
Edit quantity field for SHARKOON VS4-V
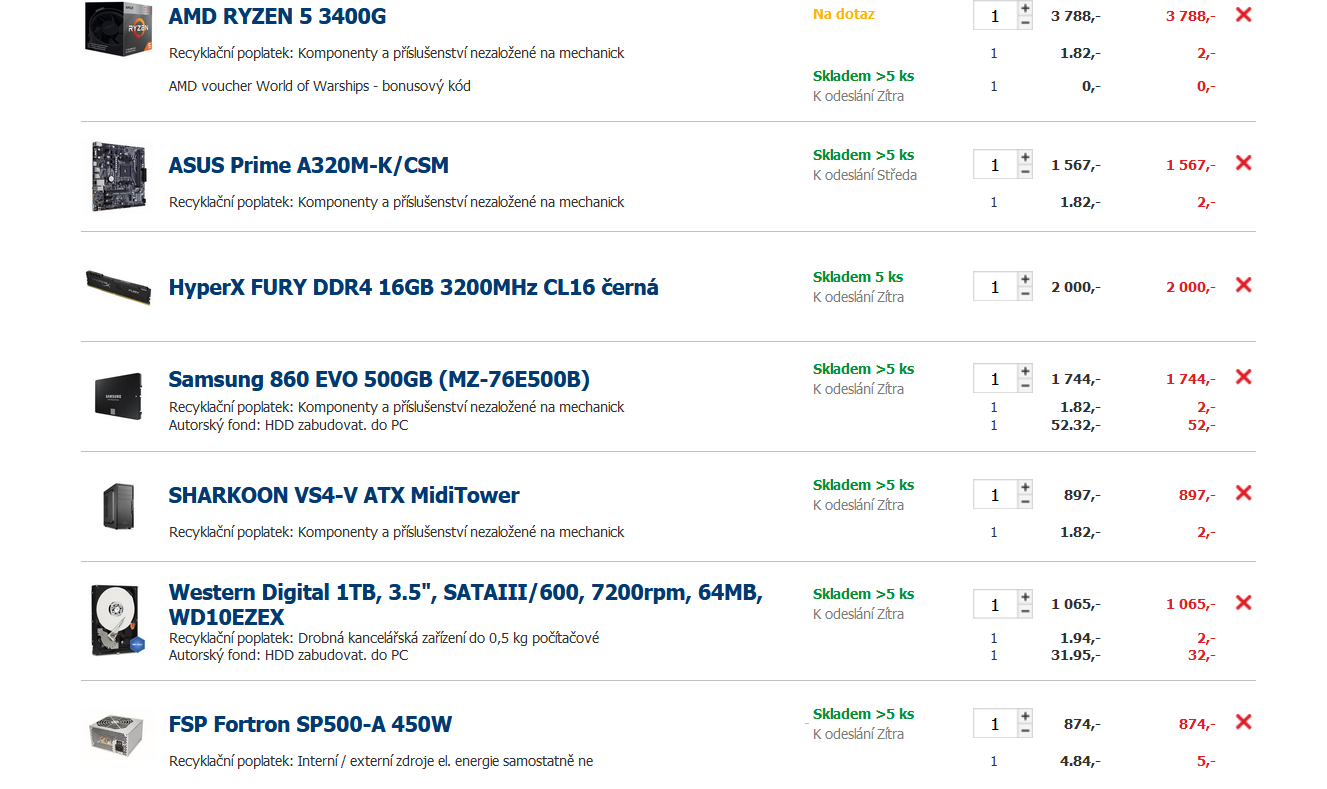tap(995, 495)
